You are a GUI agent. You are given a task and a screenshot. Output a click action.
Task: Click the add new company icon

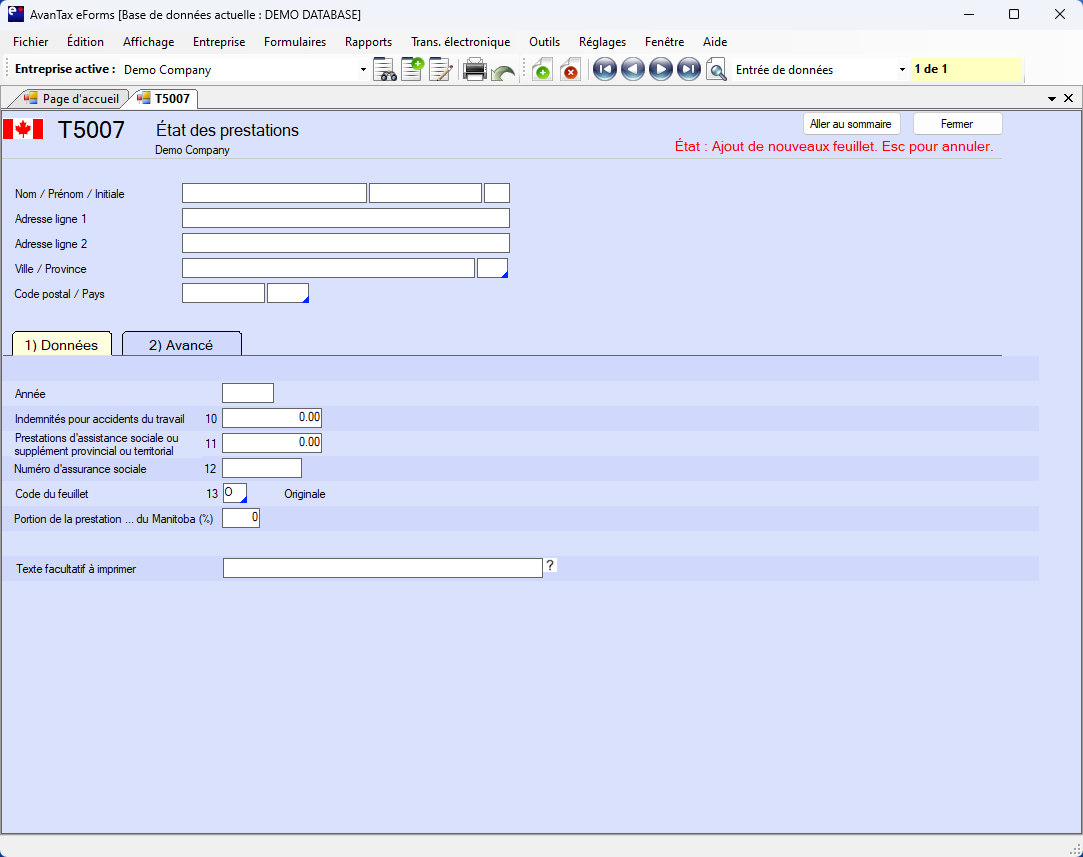pos(412,70)
